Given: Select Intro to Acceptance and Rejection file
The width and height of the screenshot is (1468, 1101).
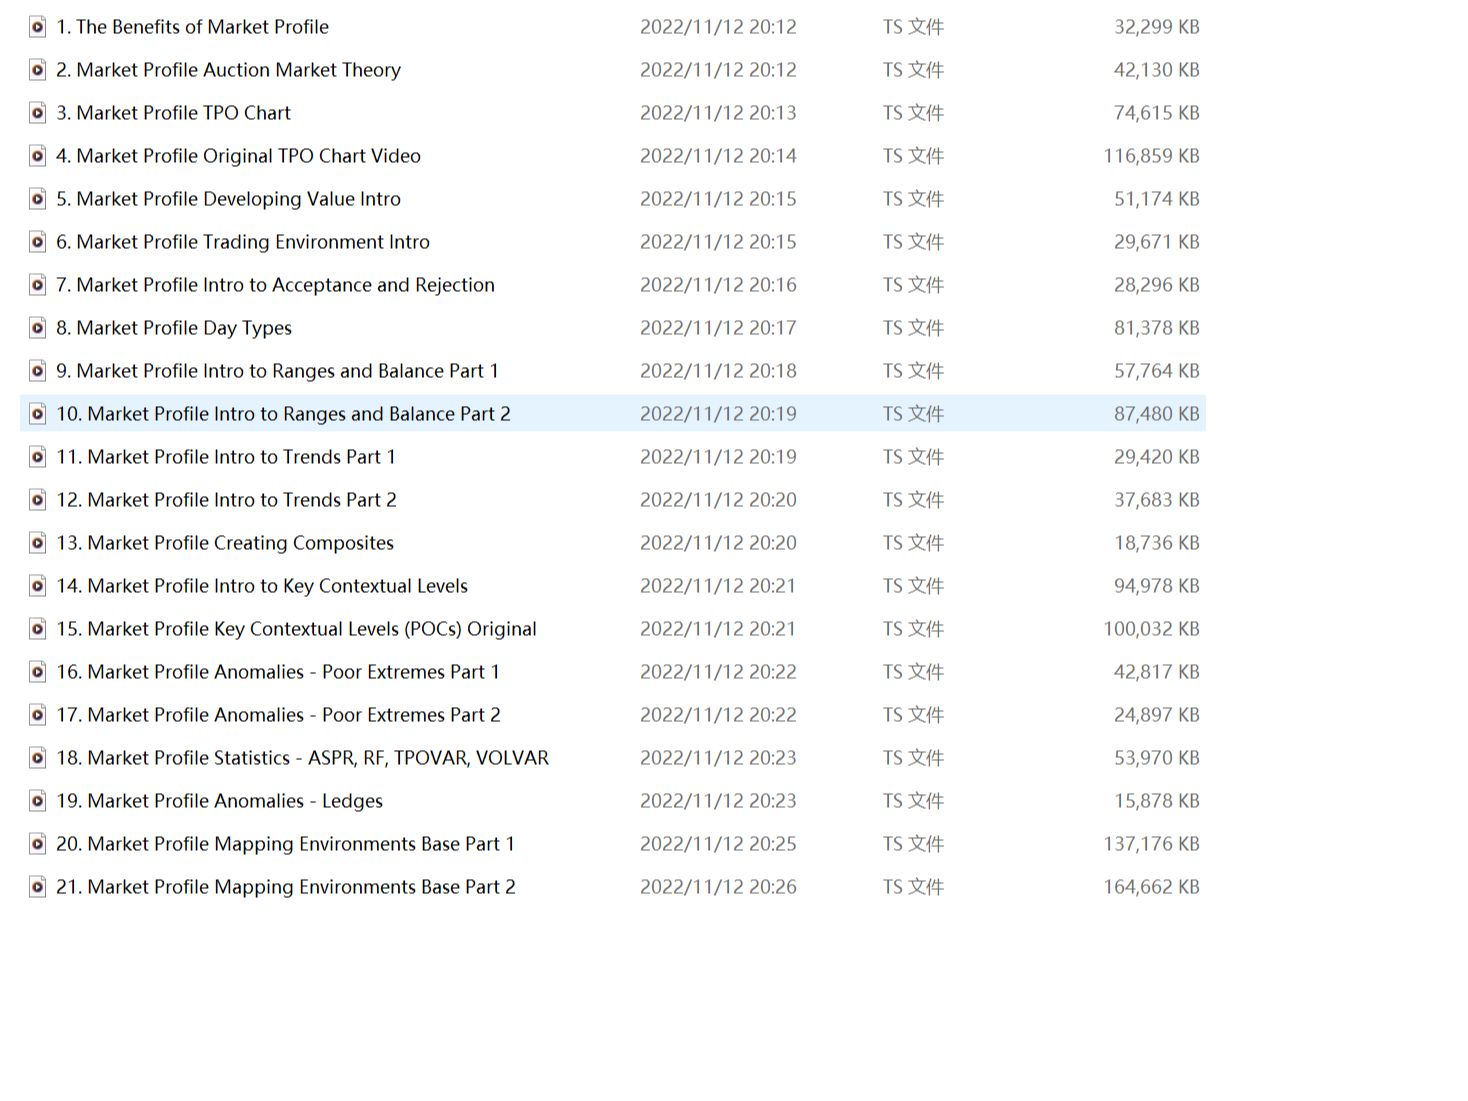Looking at the screenshot, I should [275, 285].
